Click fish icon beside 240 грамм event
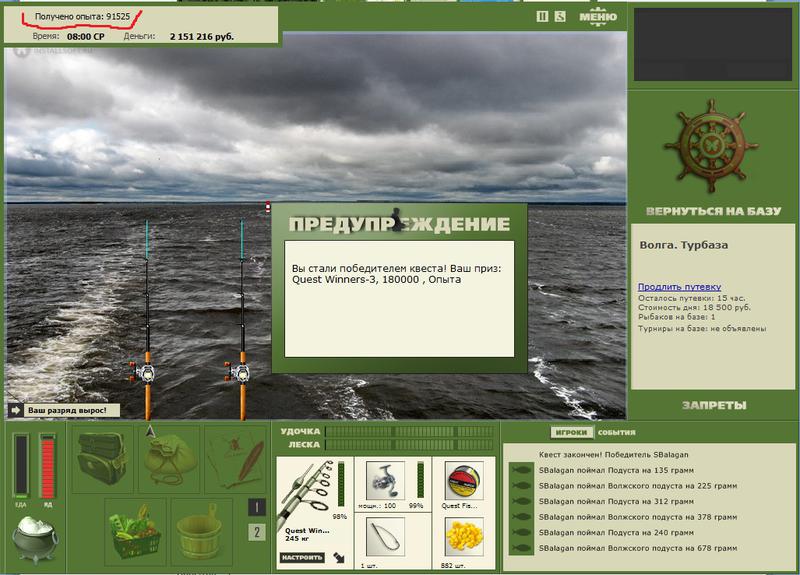This screenshot has width=800, height=575. [521, 533]
